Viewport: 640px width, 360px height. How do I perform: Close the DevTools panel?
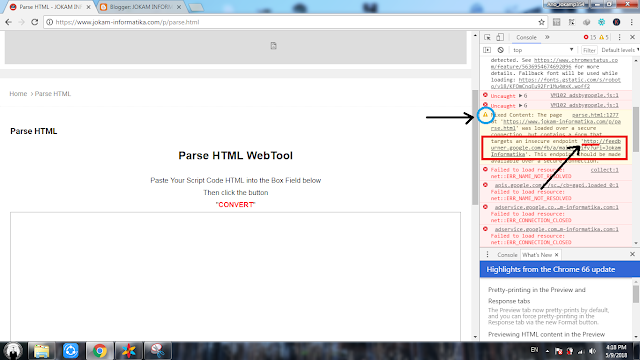[x=632, y=37]
